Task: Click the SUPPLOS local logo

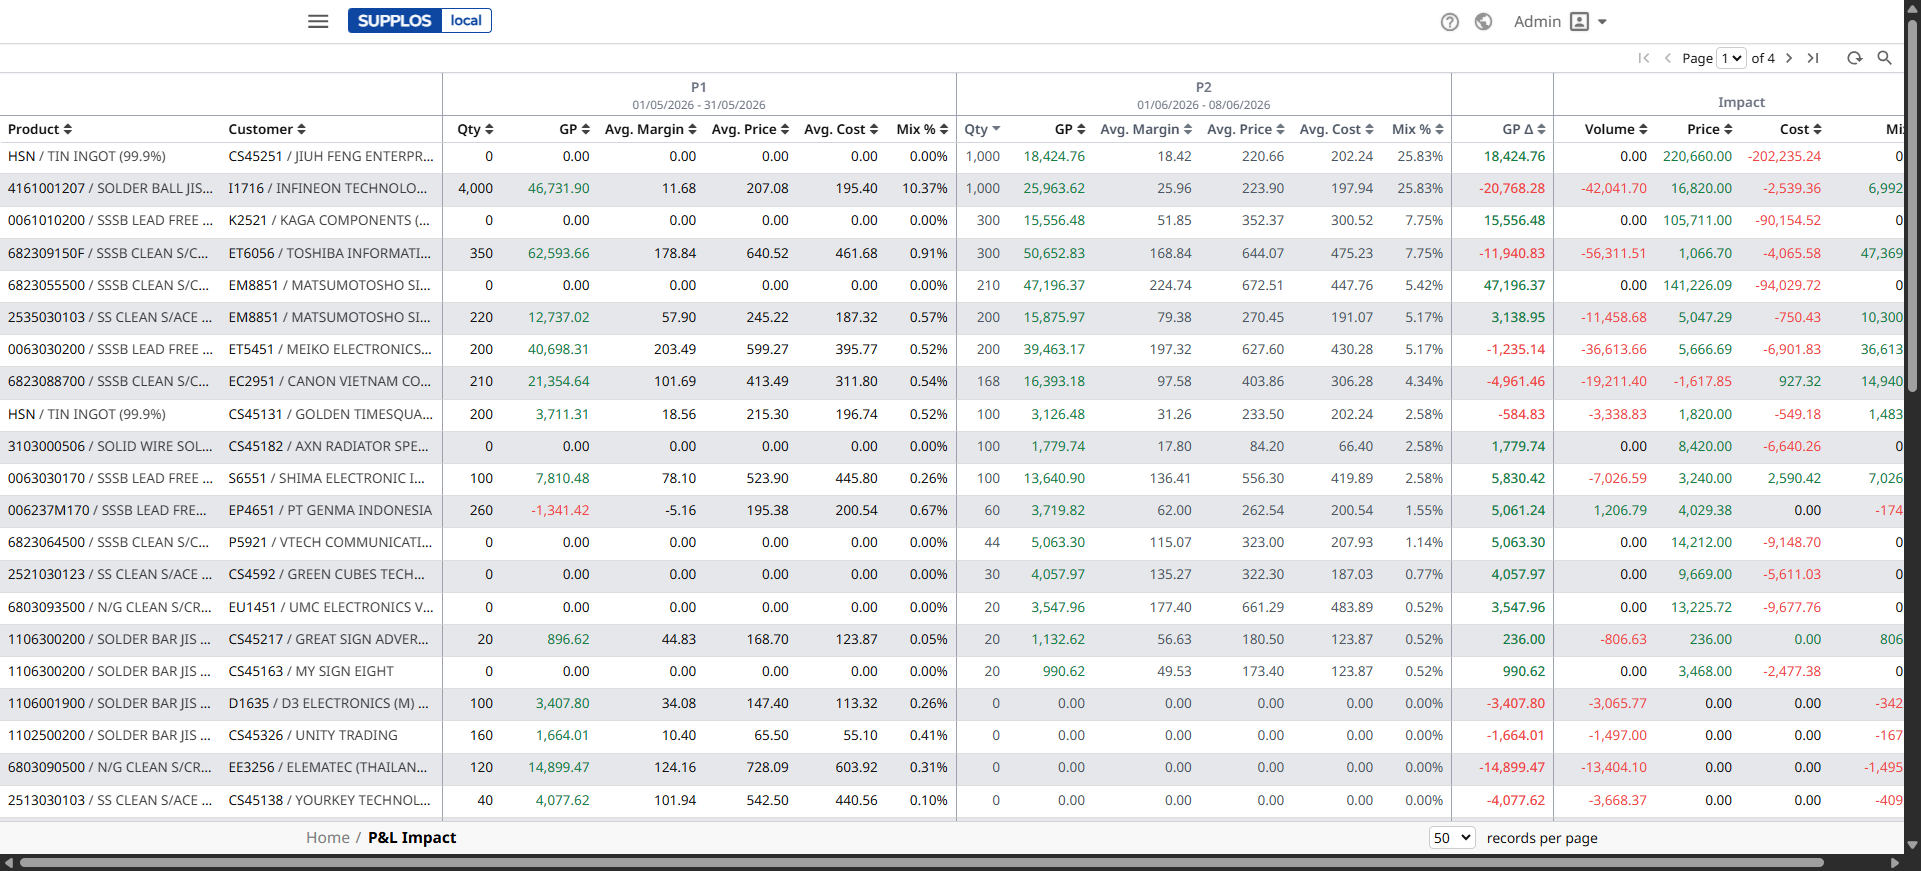Action: 419,21
